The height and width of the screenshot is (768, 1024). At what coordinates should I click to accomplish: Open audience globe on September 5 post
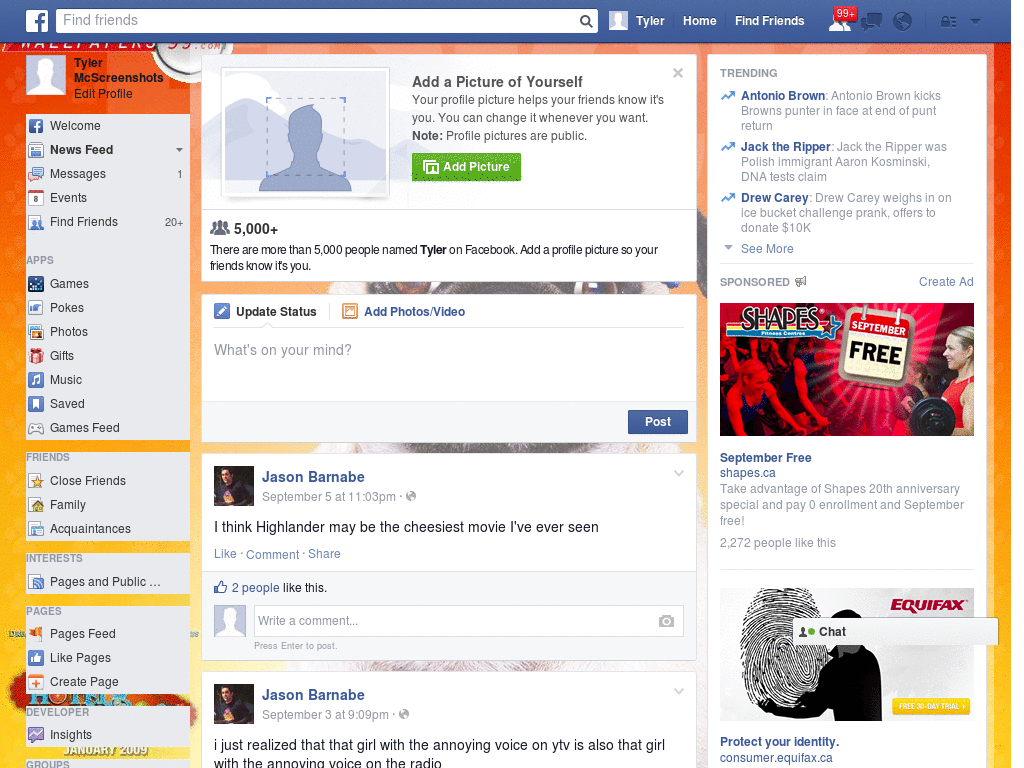tap(411, 496)
